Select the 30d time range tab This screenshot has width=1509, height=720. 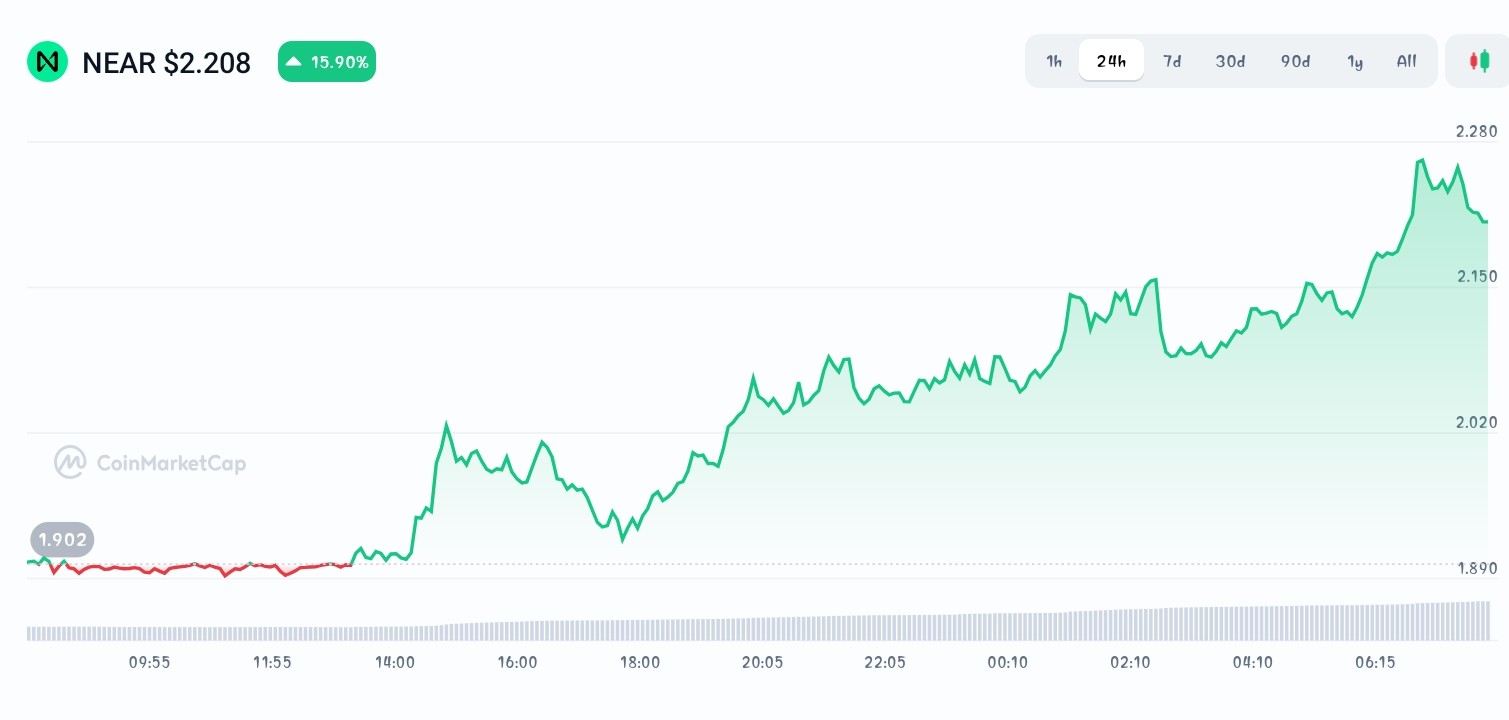click(1230, 61)
